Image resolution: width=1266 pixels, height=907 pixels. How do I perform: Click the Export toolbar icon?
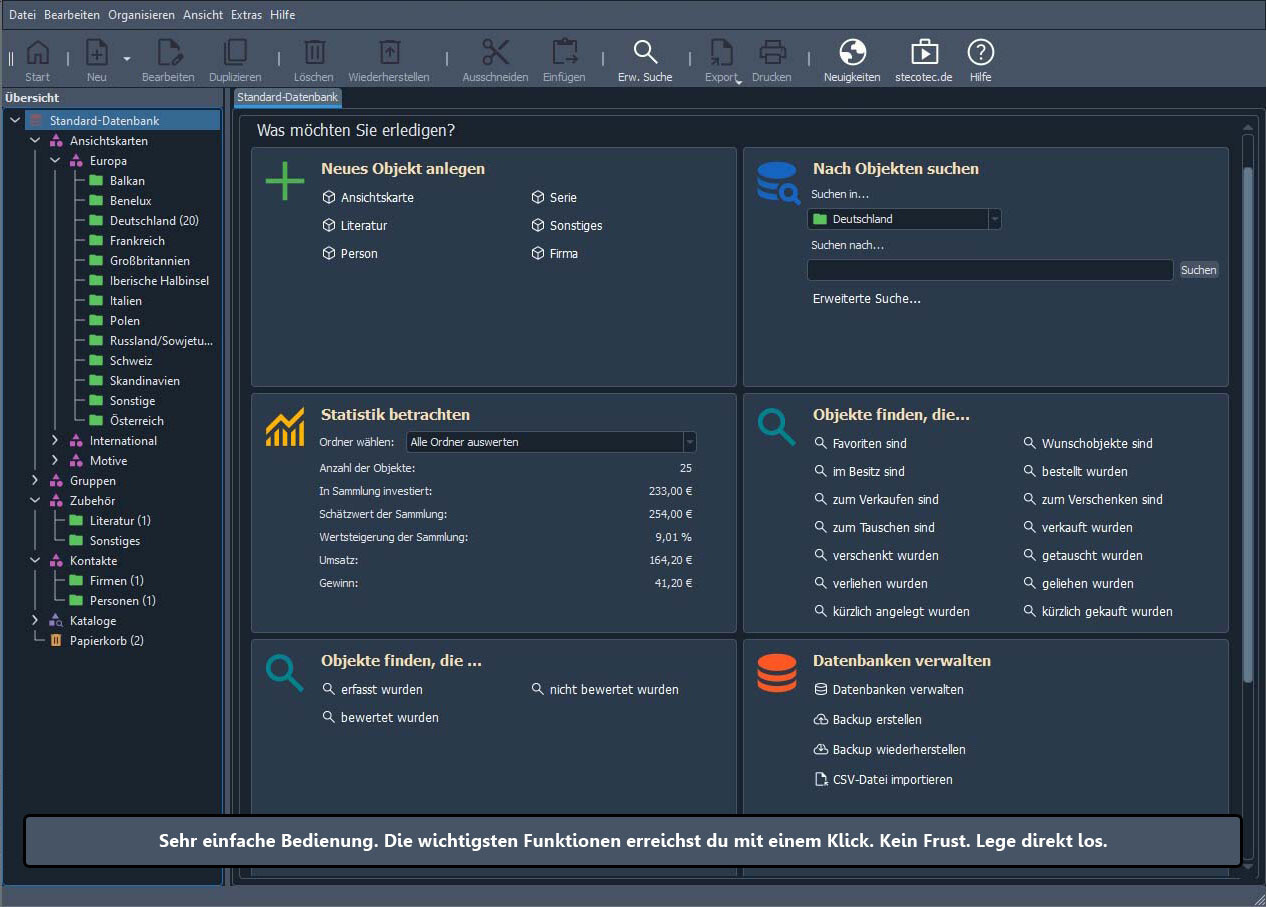click(x=720, y=53)
